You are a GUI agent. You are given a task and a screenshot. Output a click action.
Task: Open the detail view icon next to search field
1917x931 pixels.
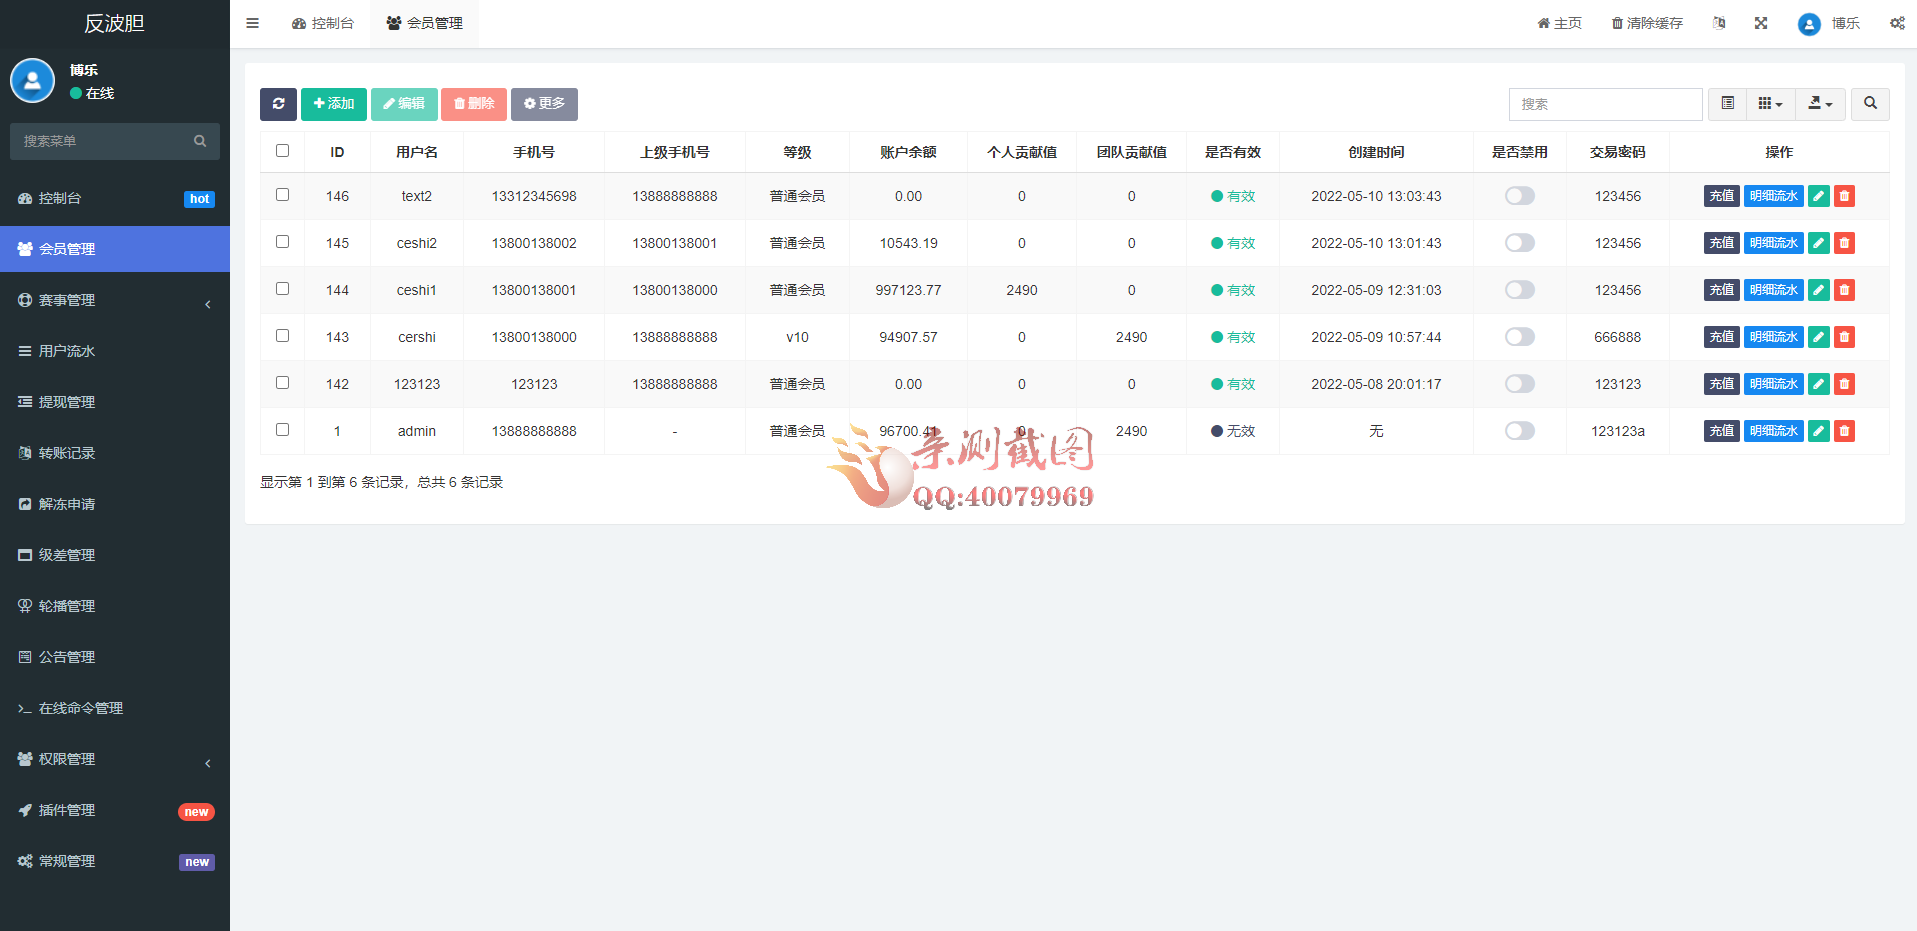(1726, 104)
